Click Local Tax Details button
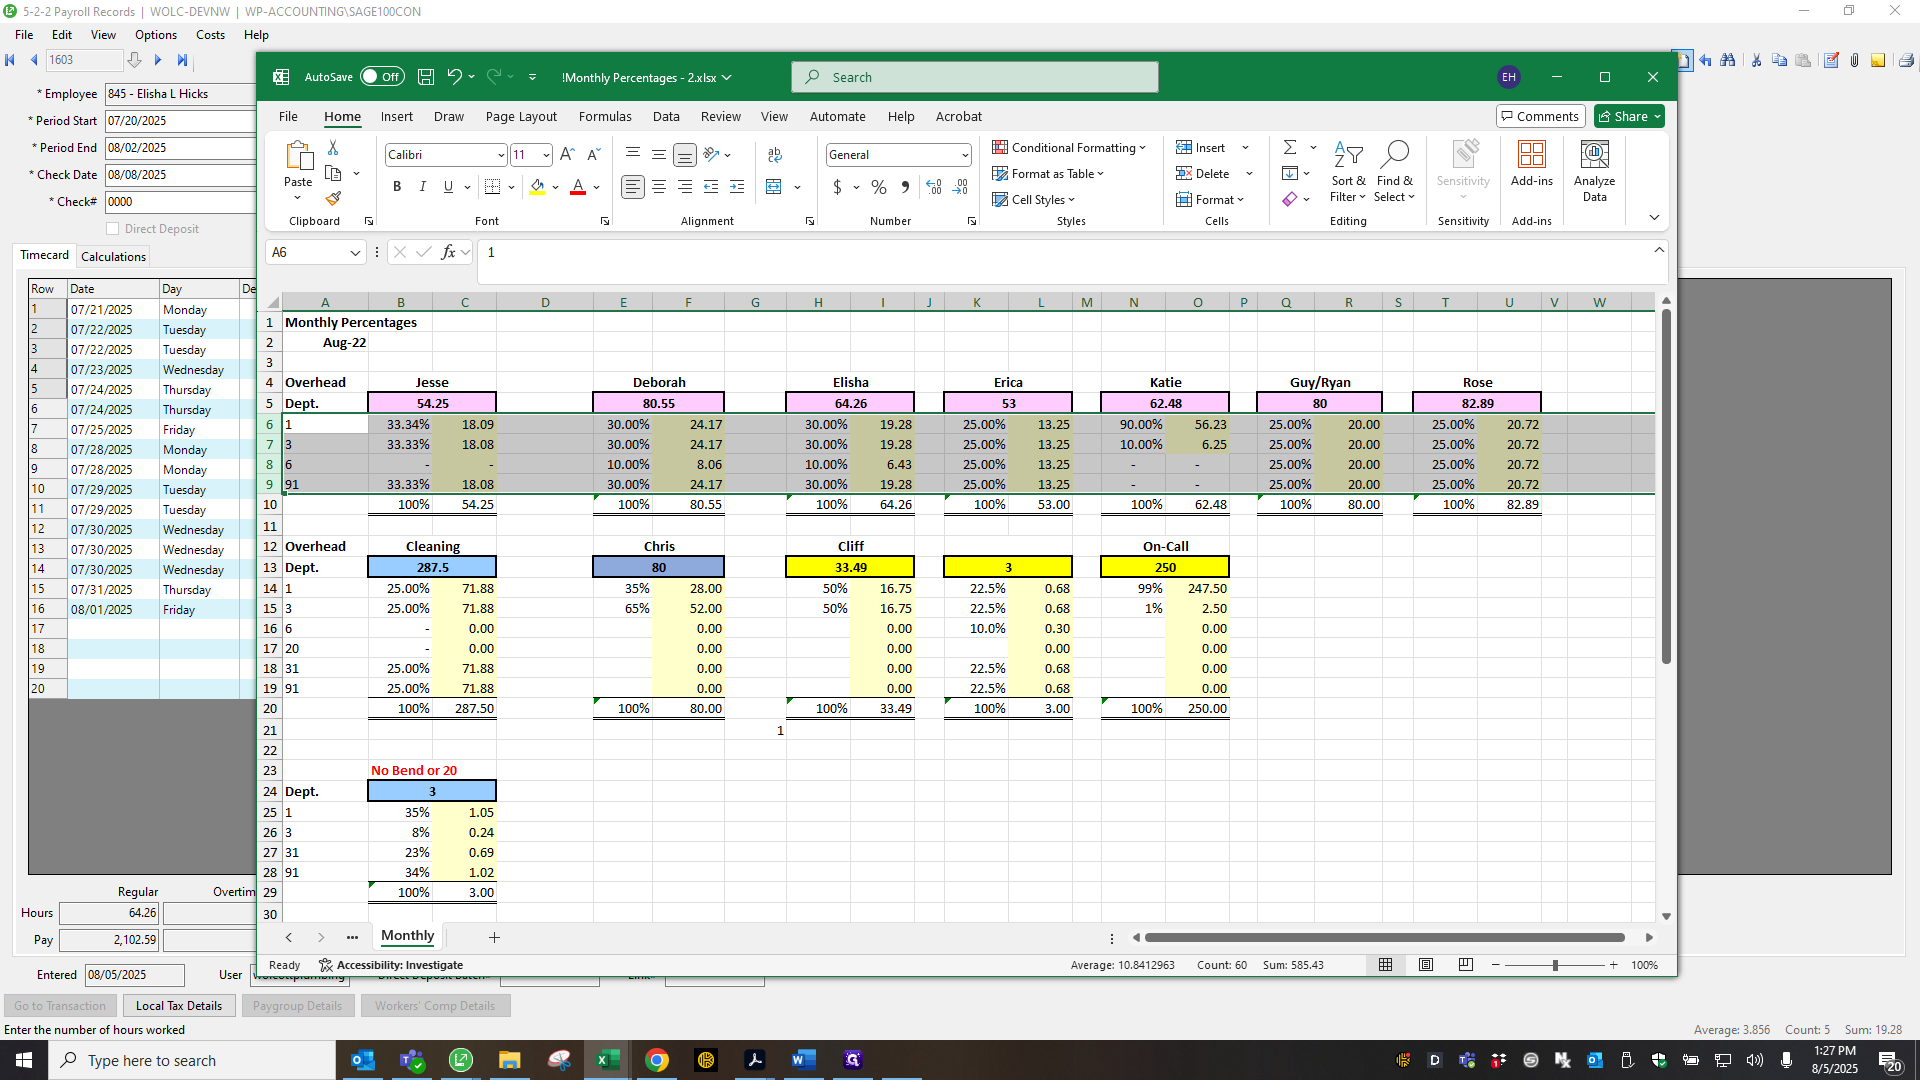Viewport: 1920px width, 1080px height. tap(179, 1005)
